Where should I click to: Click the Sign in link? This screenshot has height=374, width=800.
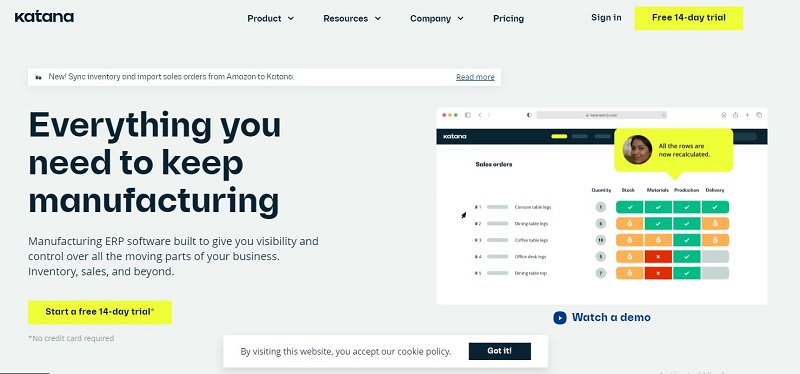(x=606, y=17)
